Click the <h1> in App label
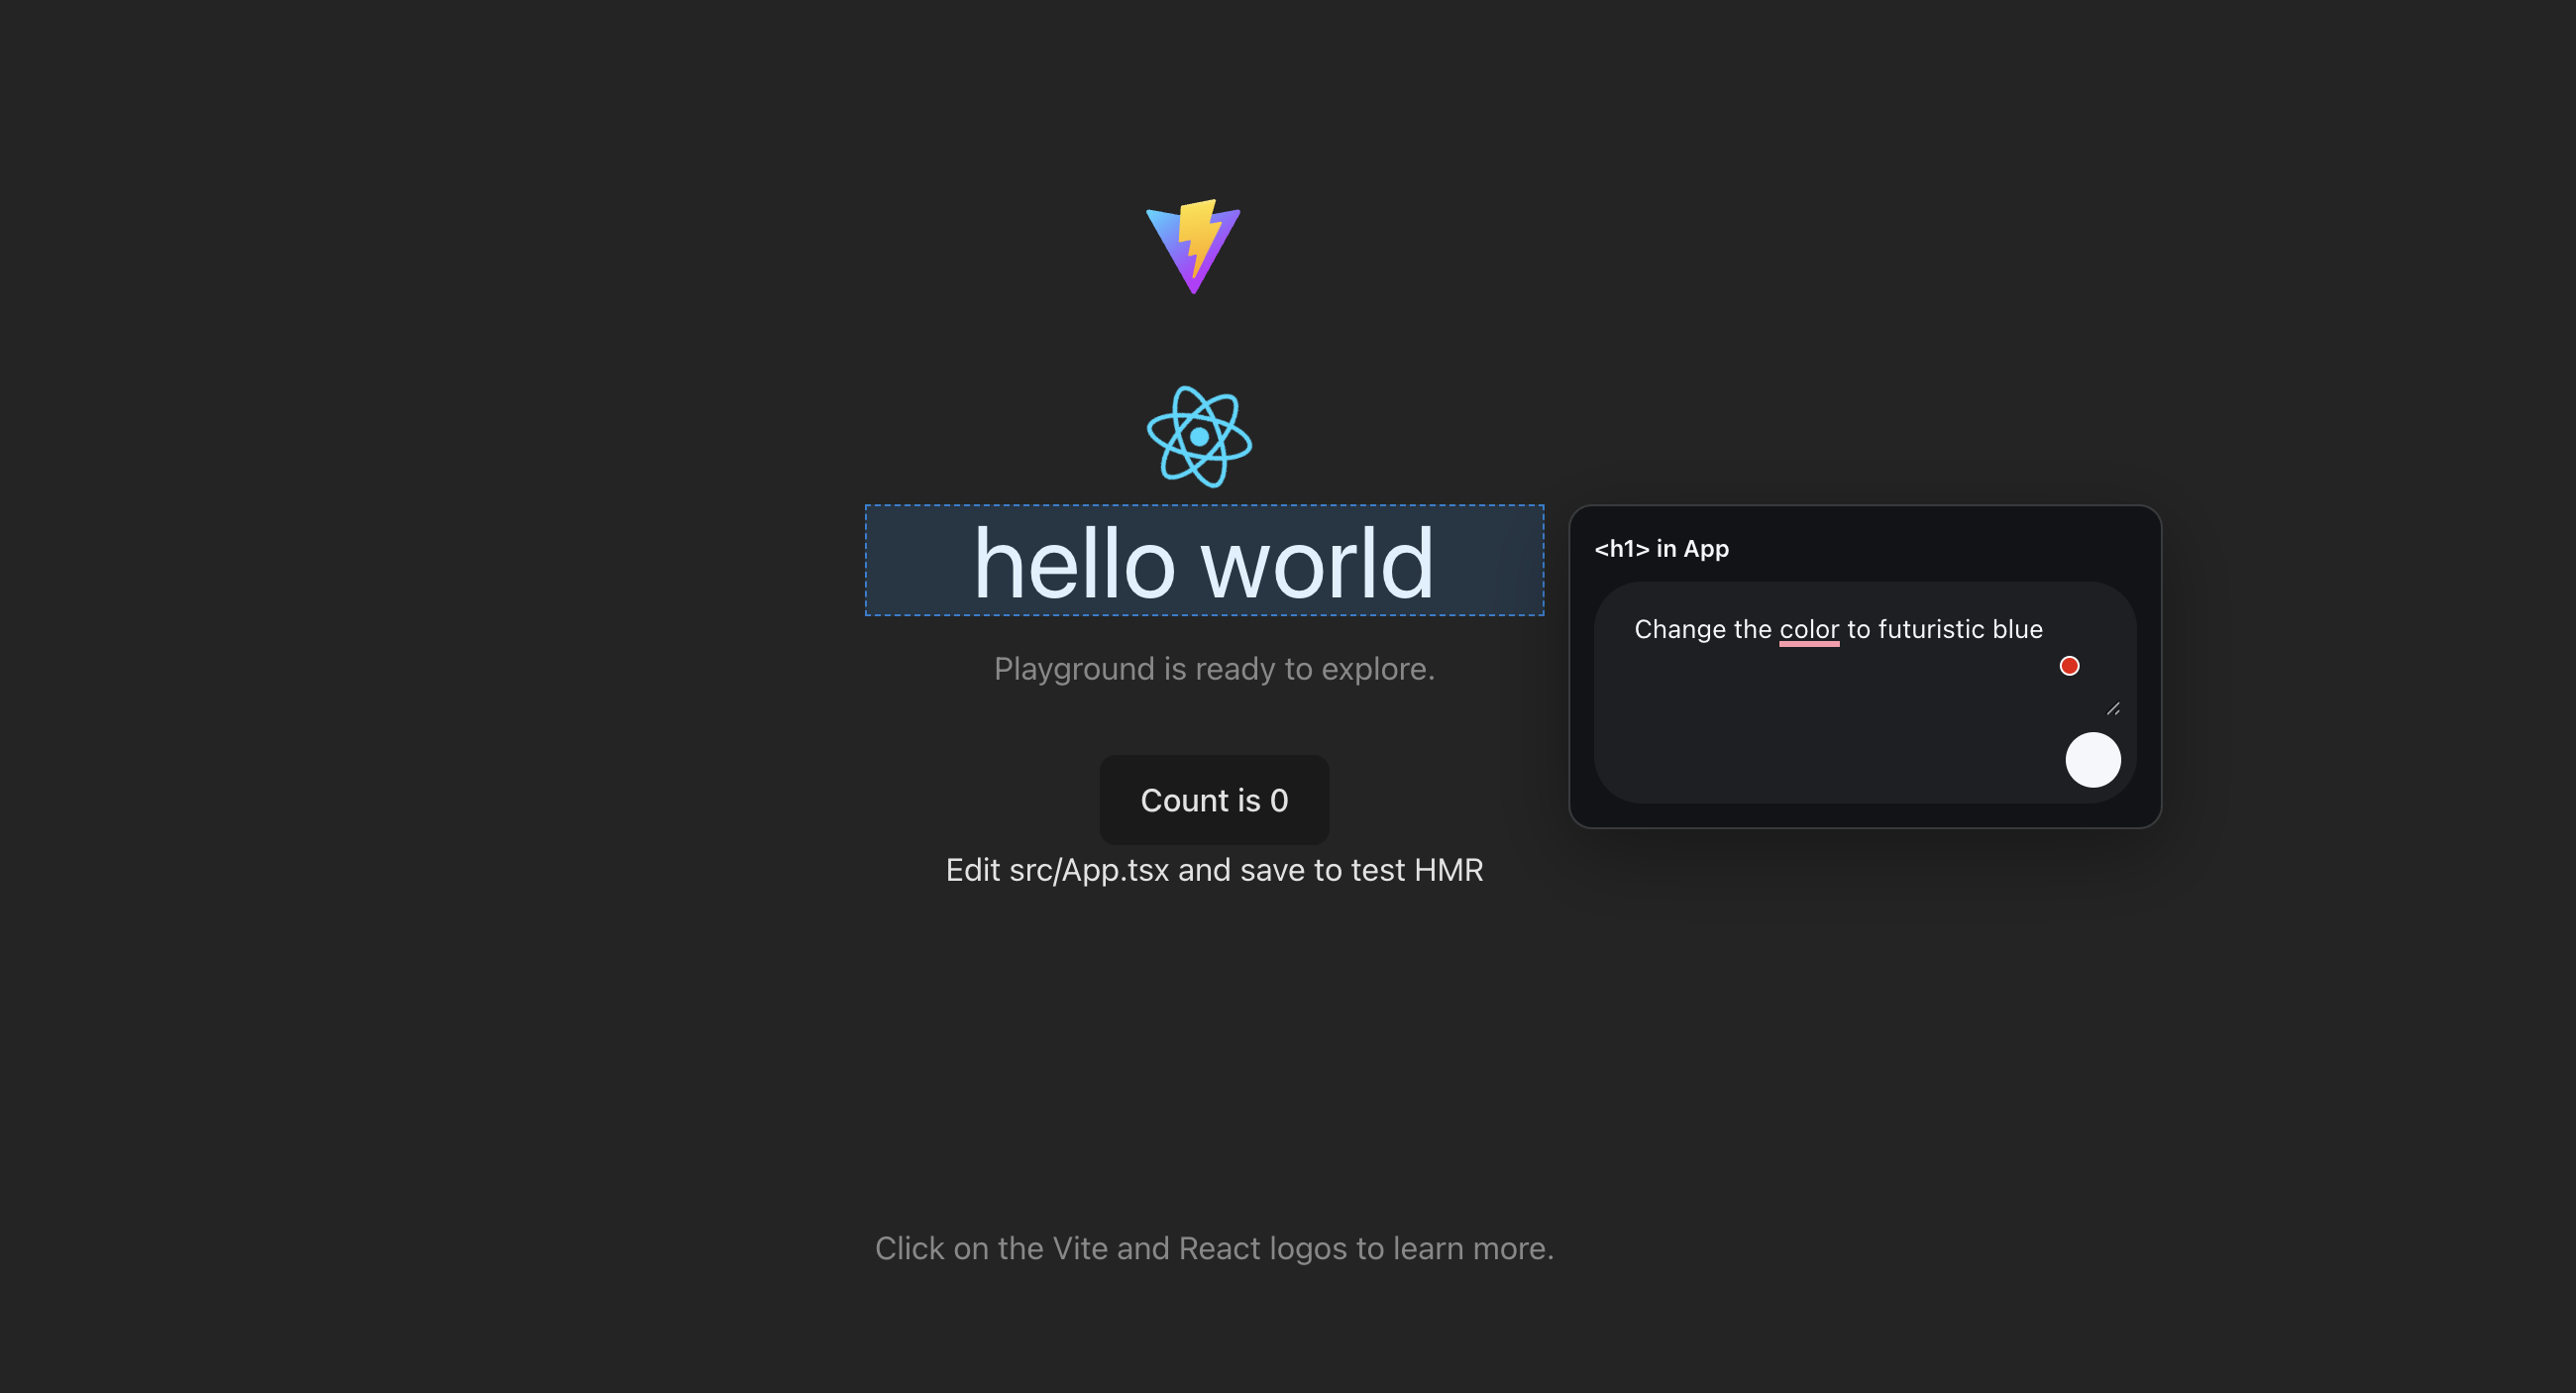Viewport: 2576px width, 1393px height. (1661, 549)
